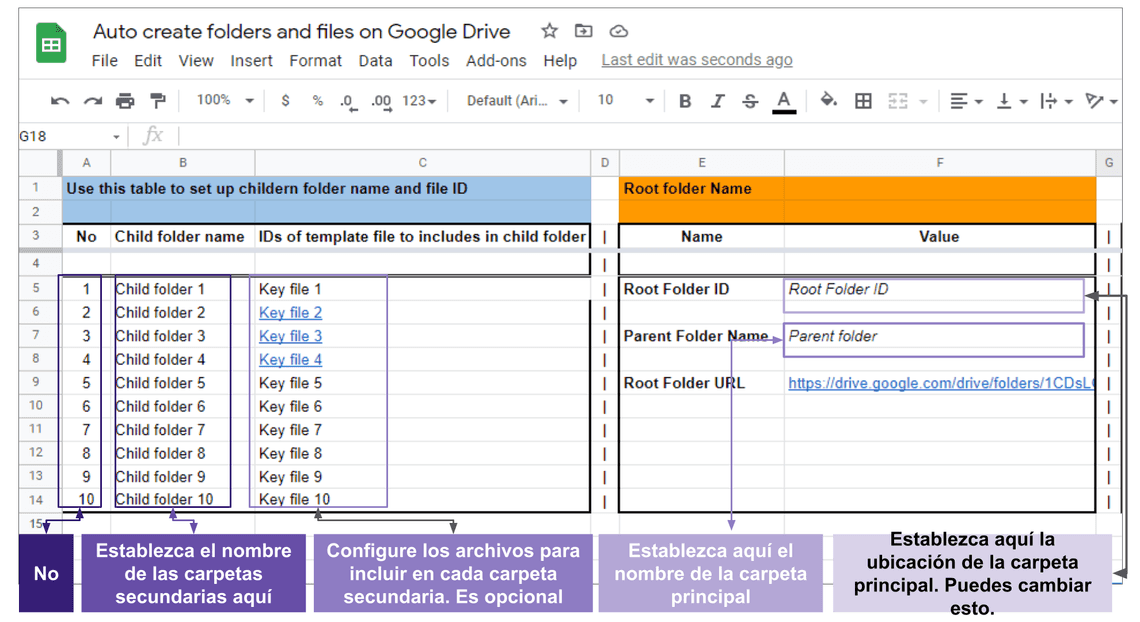
Task: Click the move to folder icon
Action: point(584,31)
